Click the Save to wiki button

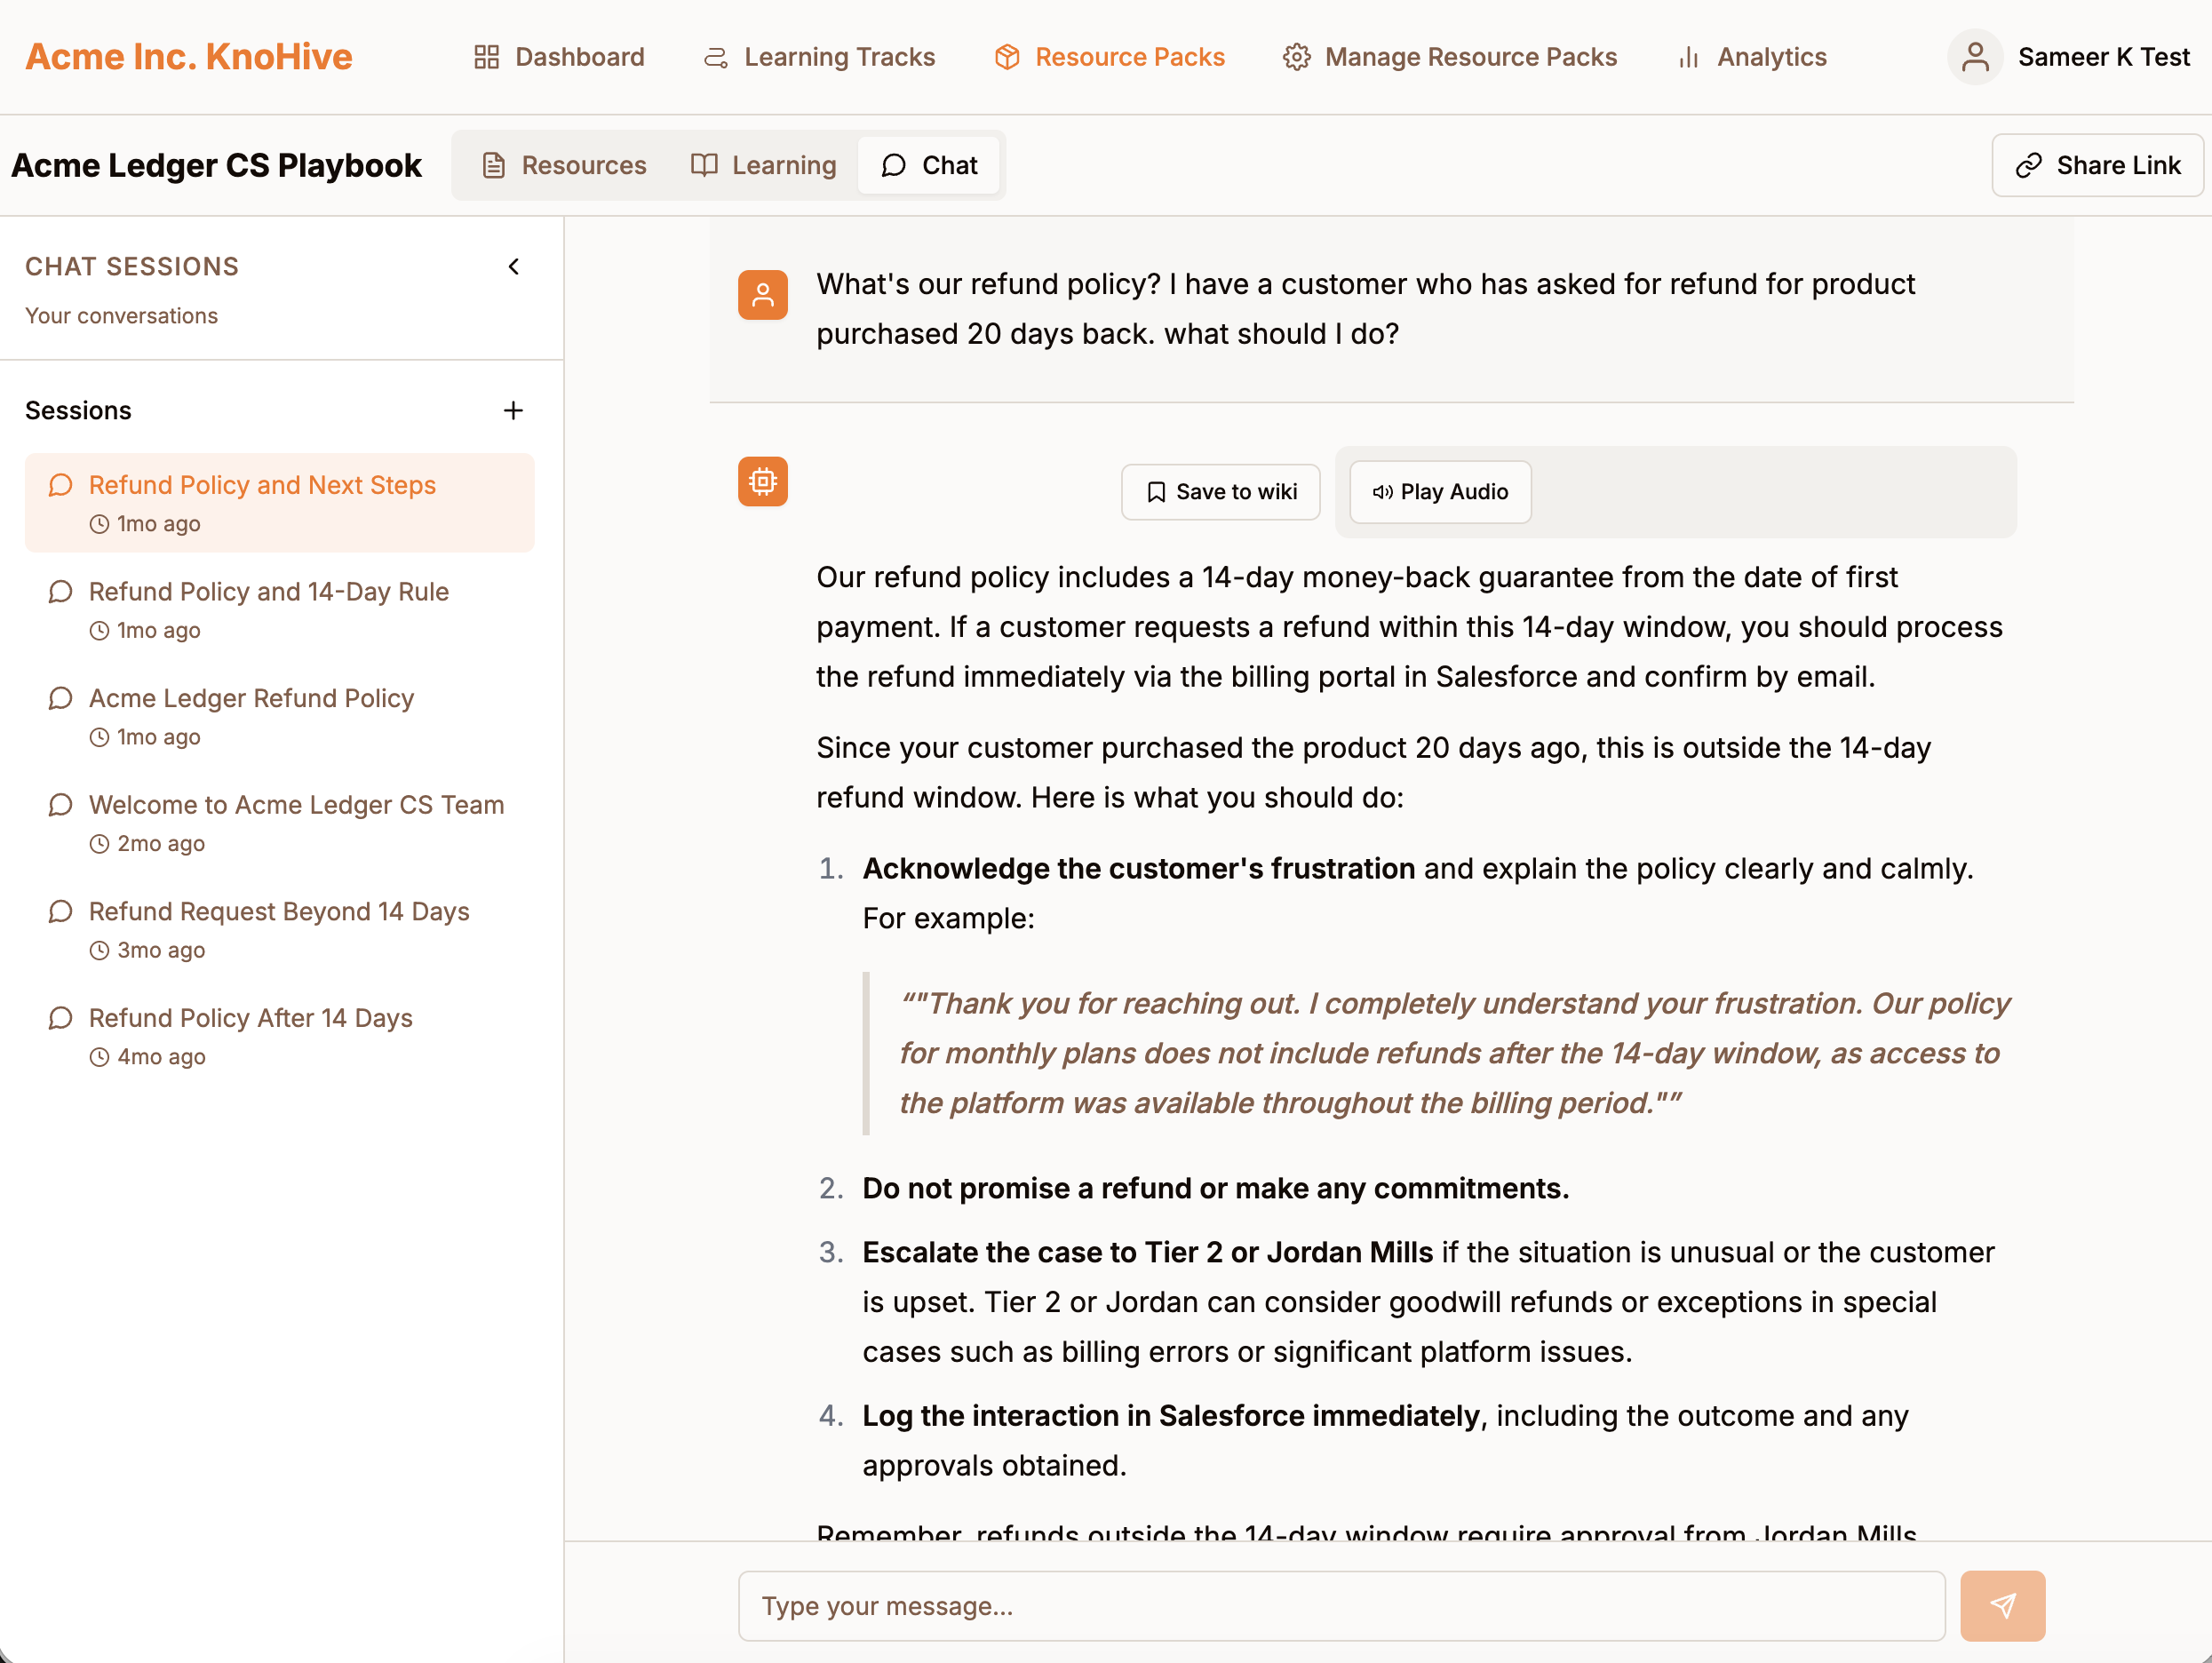[1221, 492]
